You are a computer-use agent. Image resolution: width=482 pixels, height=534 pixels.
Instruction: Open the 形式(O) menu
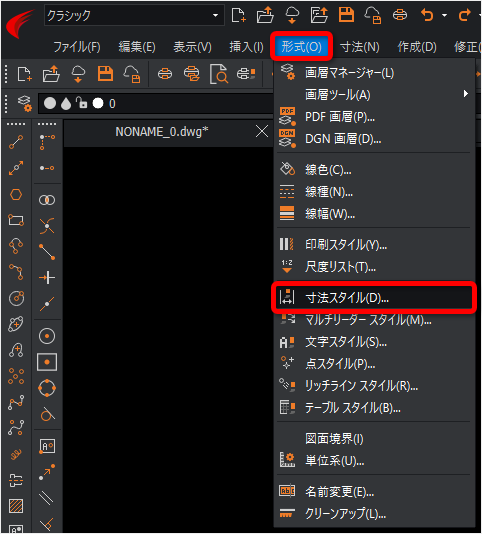pos(301,46)
